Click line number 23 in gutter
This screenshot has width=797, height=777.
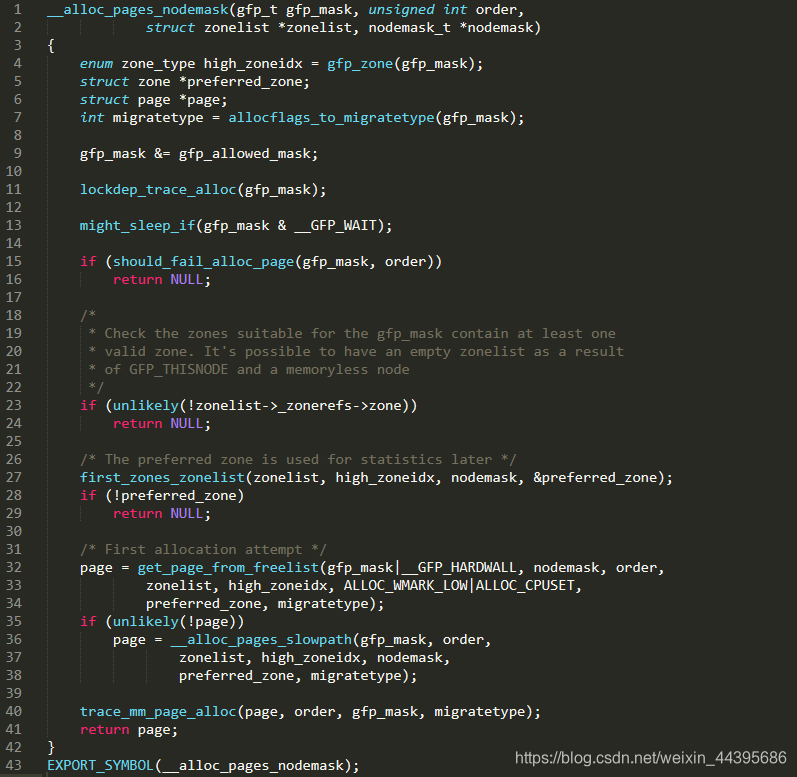click(x=14, y=406)
